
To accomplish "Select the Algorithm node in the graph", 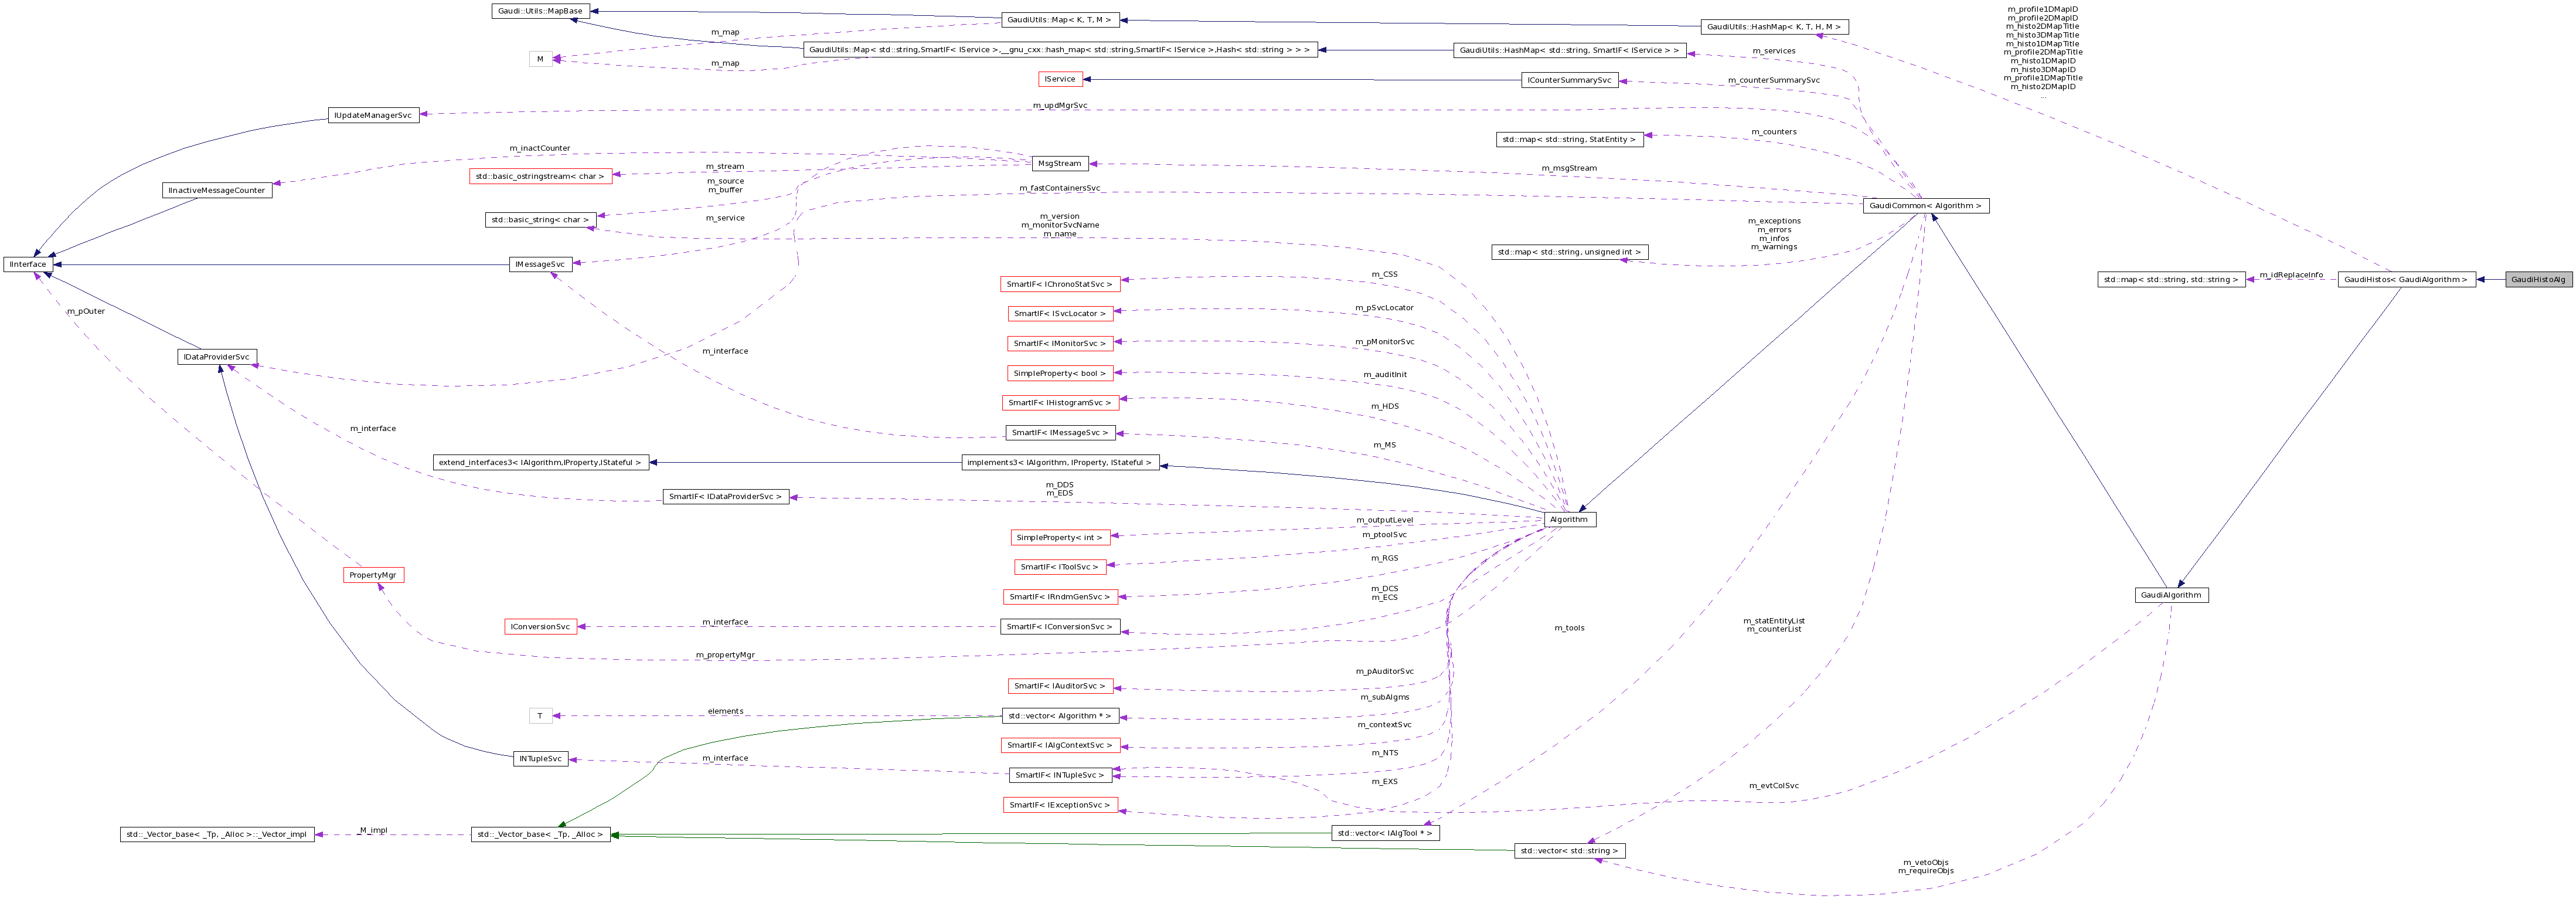I will [x=1570, y=519].
